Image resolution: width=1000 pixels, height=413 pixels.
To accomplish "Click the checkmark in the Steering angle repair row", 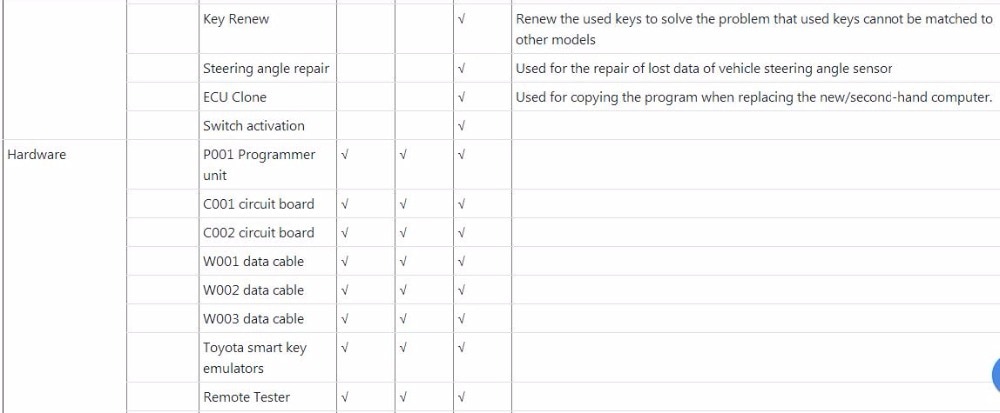I will coord(462,69).
